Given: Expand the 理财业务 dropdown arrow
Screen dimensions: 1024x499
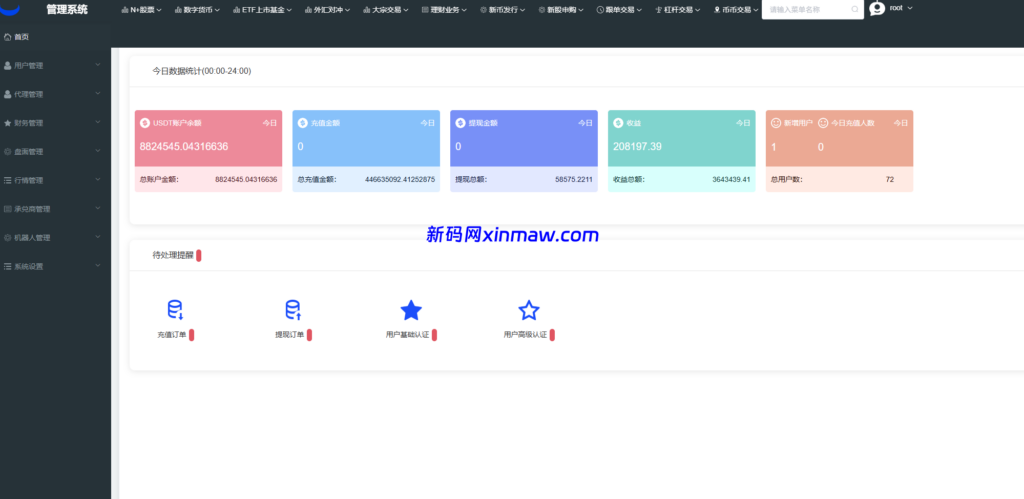Looking at the screenshot, I should [x=464, y=10].
